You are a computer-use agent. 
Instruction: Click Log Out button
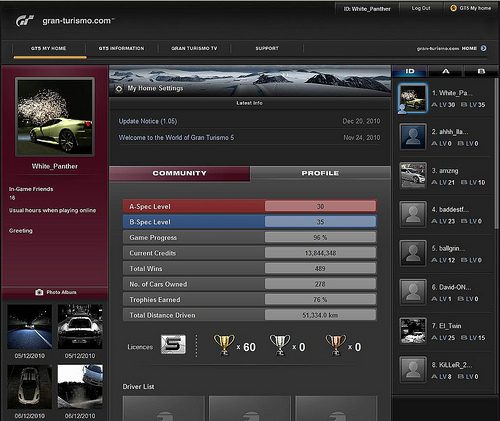(421, 8)
